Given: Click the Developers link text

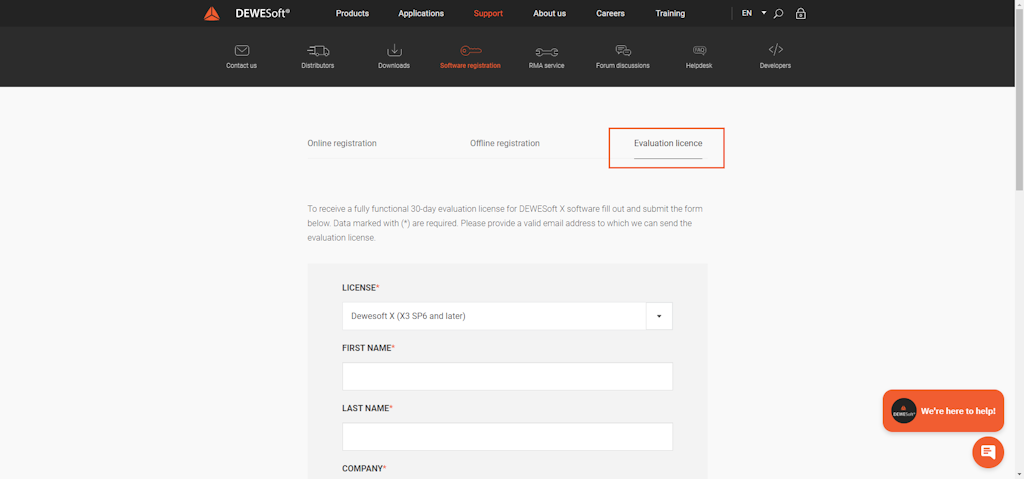Looking at the screenshot, I should pyautogui.click(x=775, y=65).
